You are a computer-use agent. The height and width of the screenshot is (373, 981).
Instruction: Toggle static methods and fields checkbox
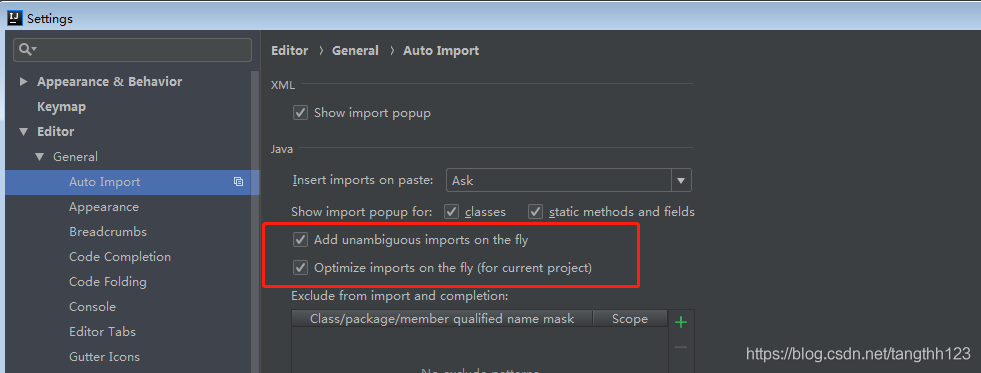[x=536, y=212]
